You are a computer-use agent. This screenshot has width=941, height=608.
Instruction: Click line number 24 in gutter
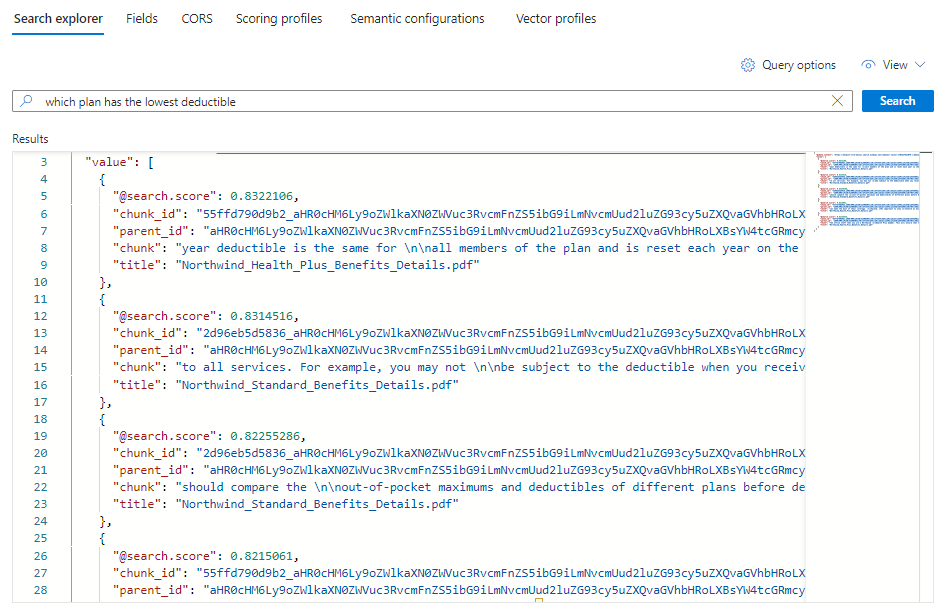coord(40,521)
